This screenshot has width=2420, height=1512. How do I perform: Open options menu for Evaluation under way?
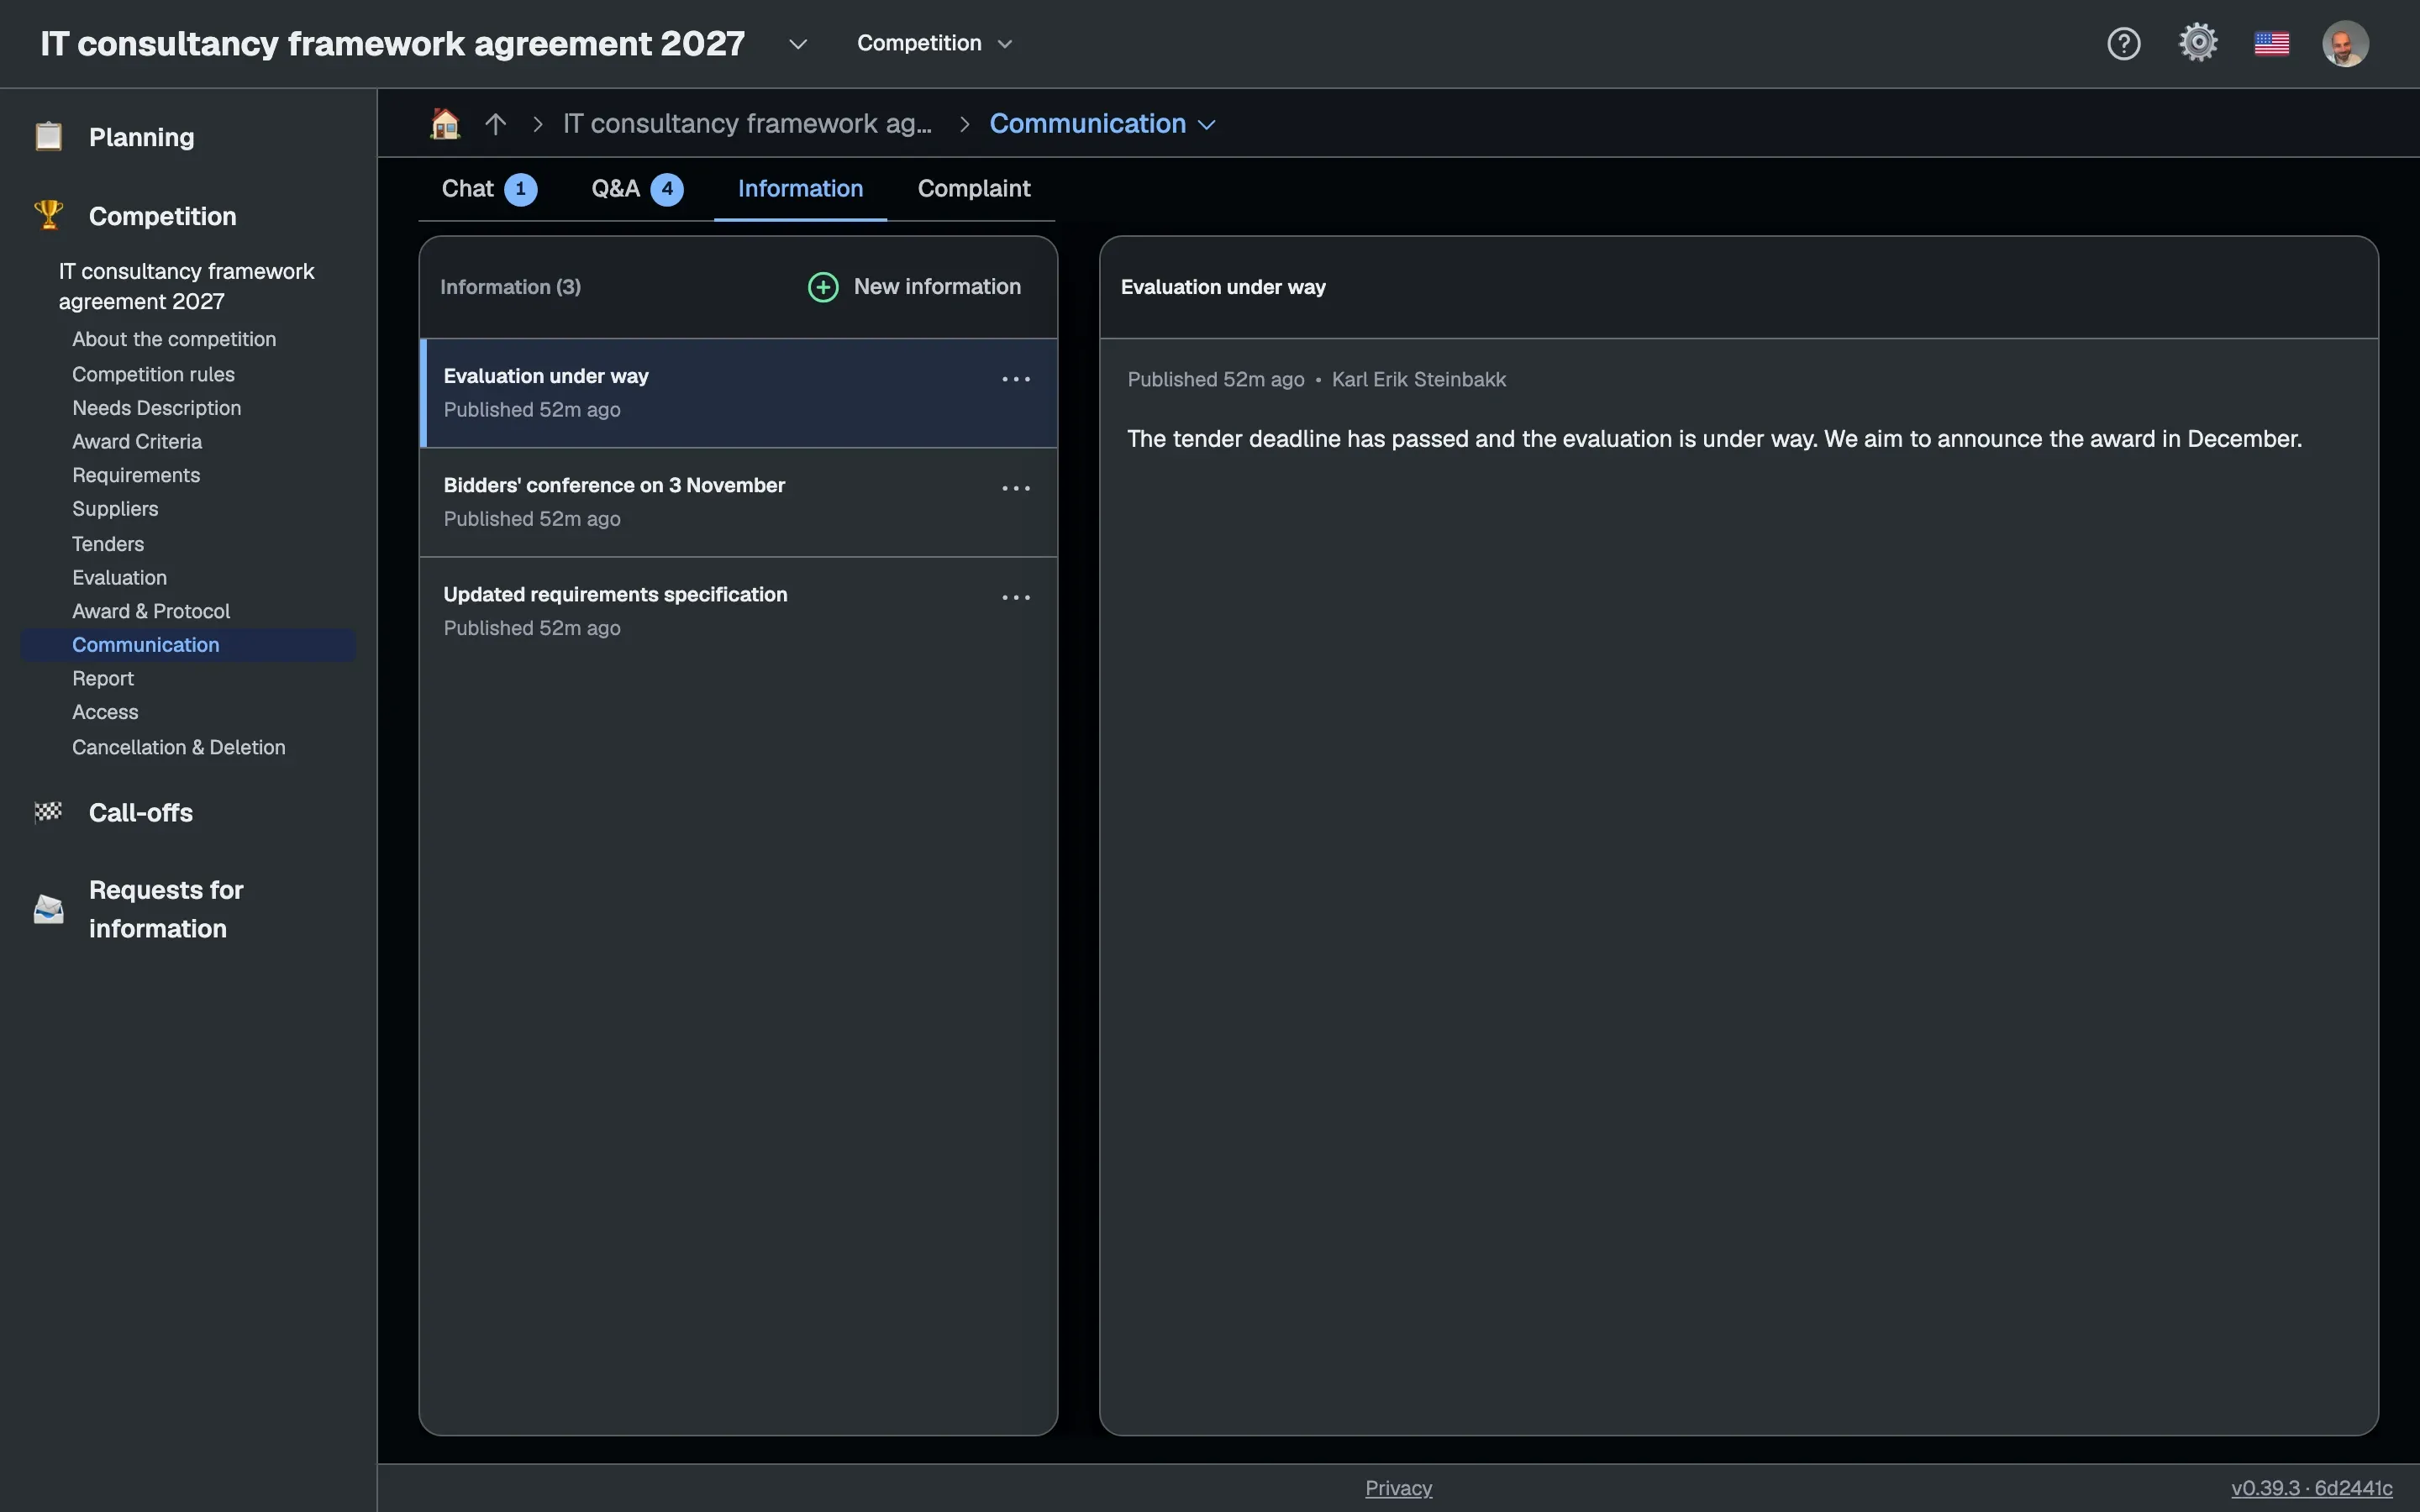1016,379
